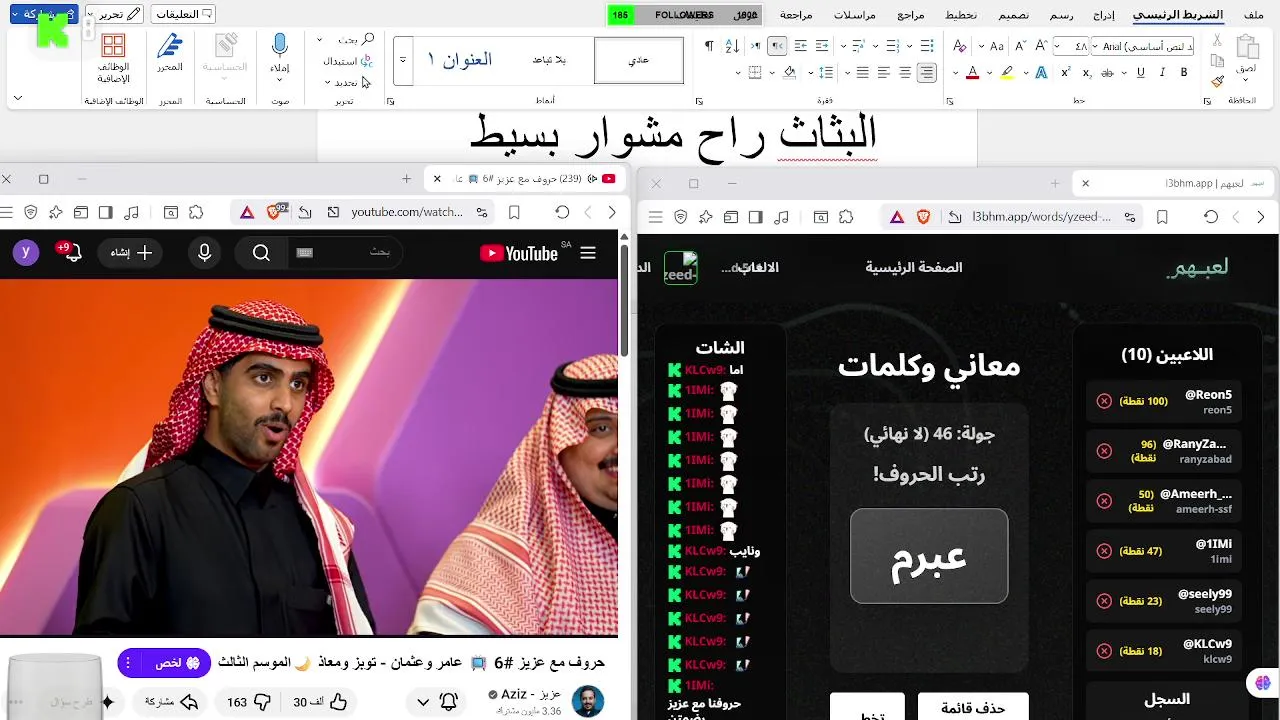Open YouTube hamburger guide menu

(x=588, y=253)
